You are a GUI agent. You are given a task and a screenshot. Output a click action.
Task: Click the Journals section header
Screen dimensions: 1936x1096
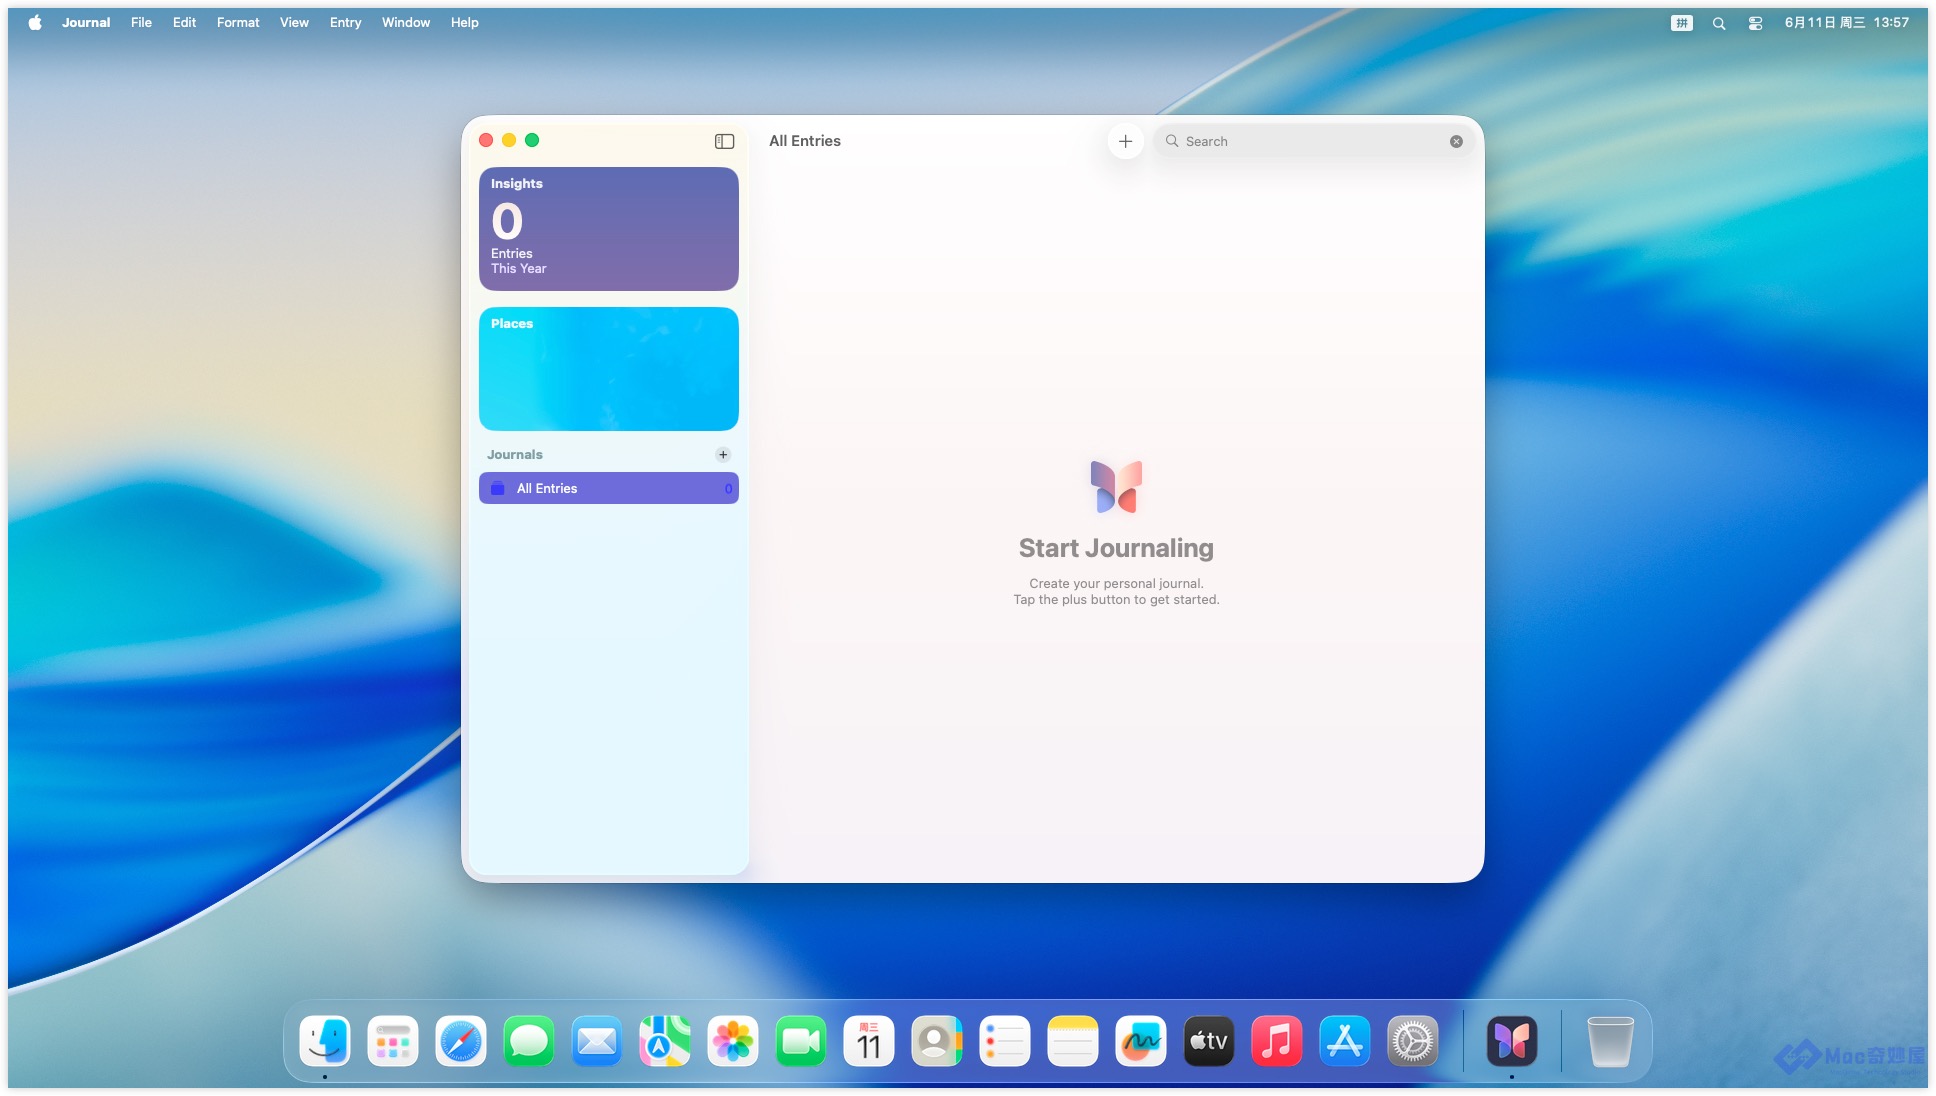point(515,454)
